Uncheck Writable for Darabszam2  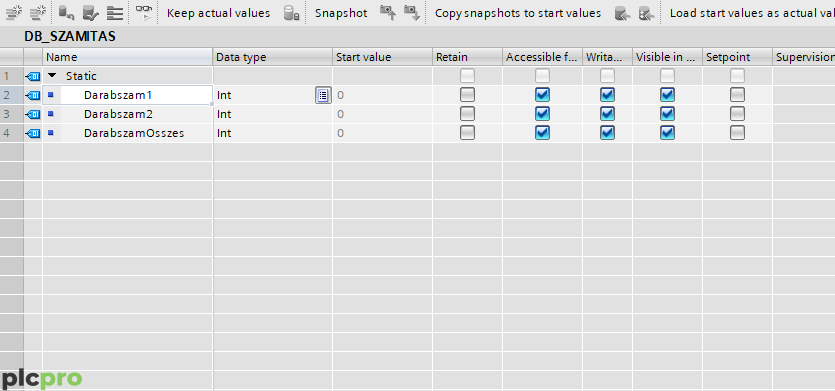(607, 114)
